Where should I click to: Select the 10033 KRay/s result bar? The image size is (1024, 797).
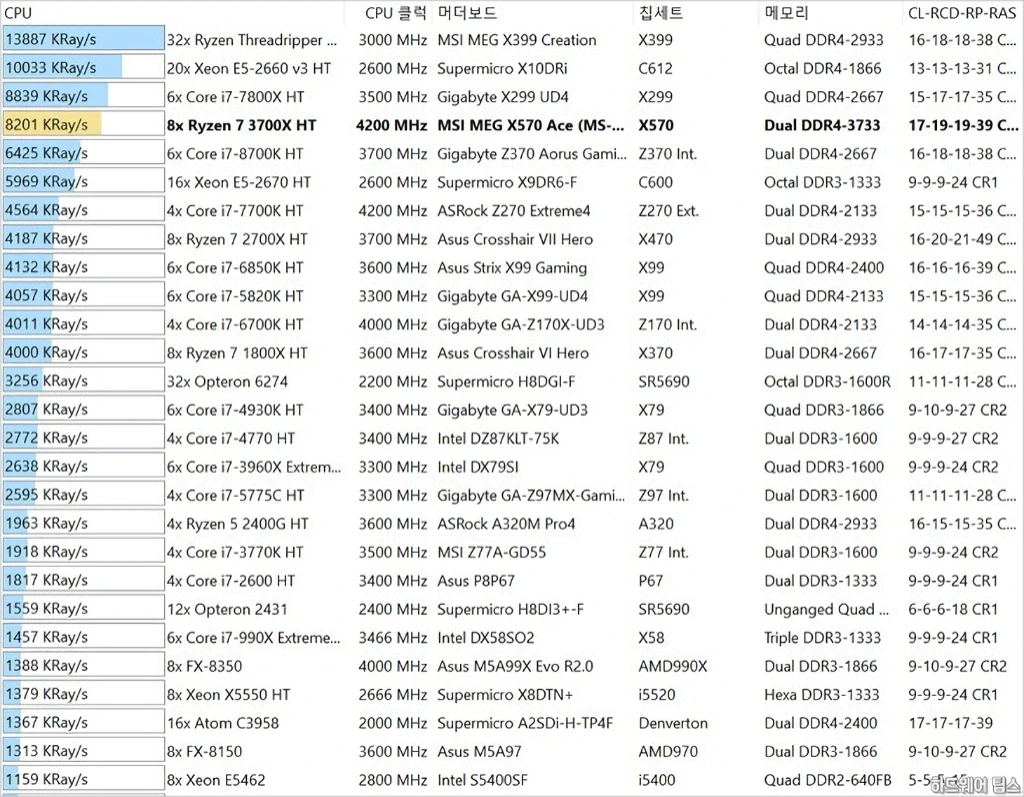tap(84, 68)
